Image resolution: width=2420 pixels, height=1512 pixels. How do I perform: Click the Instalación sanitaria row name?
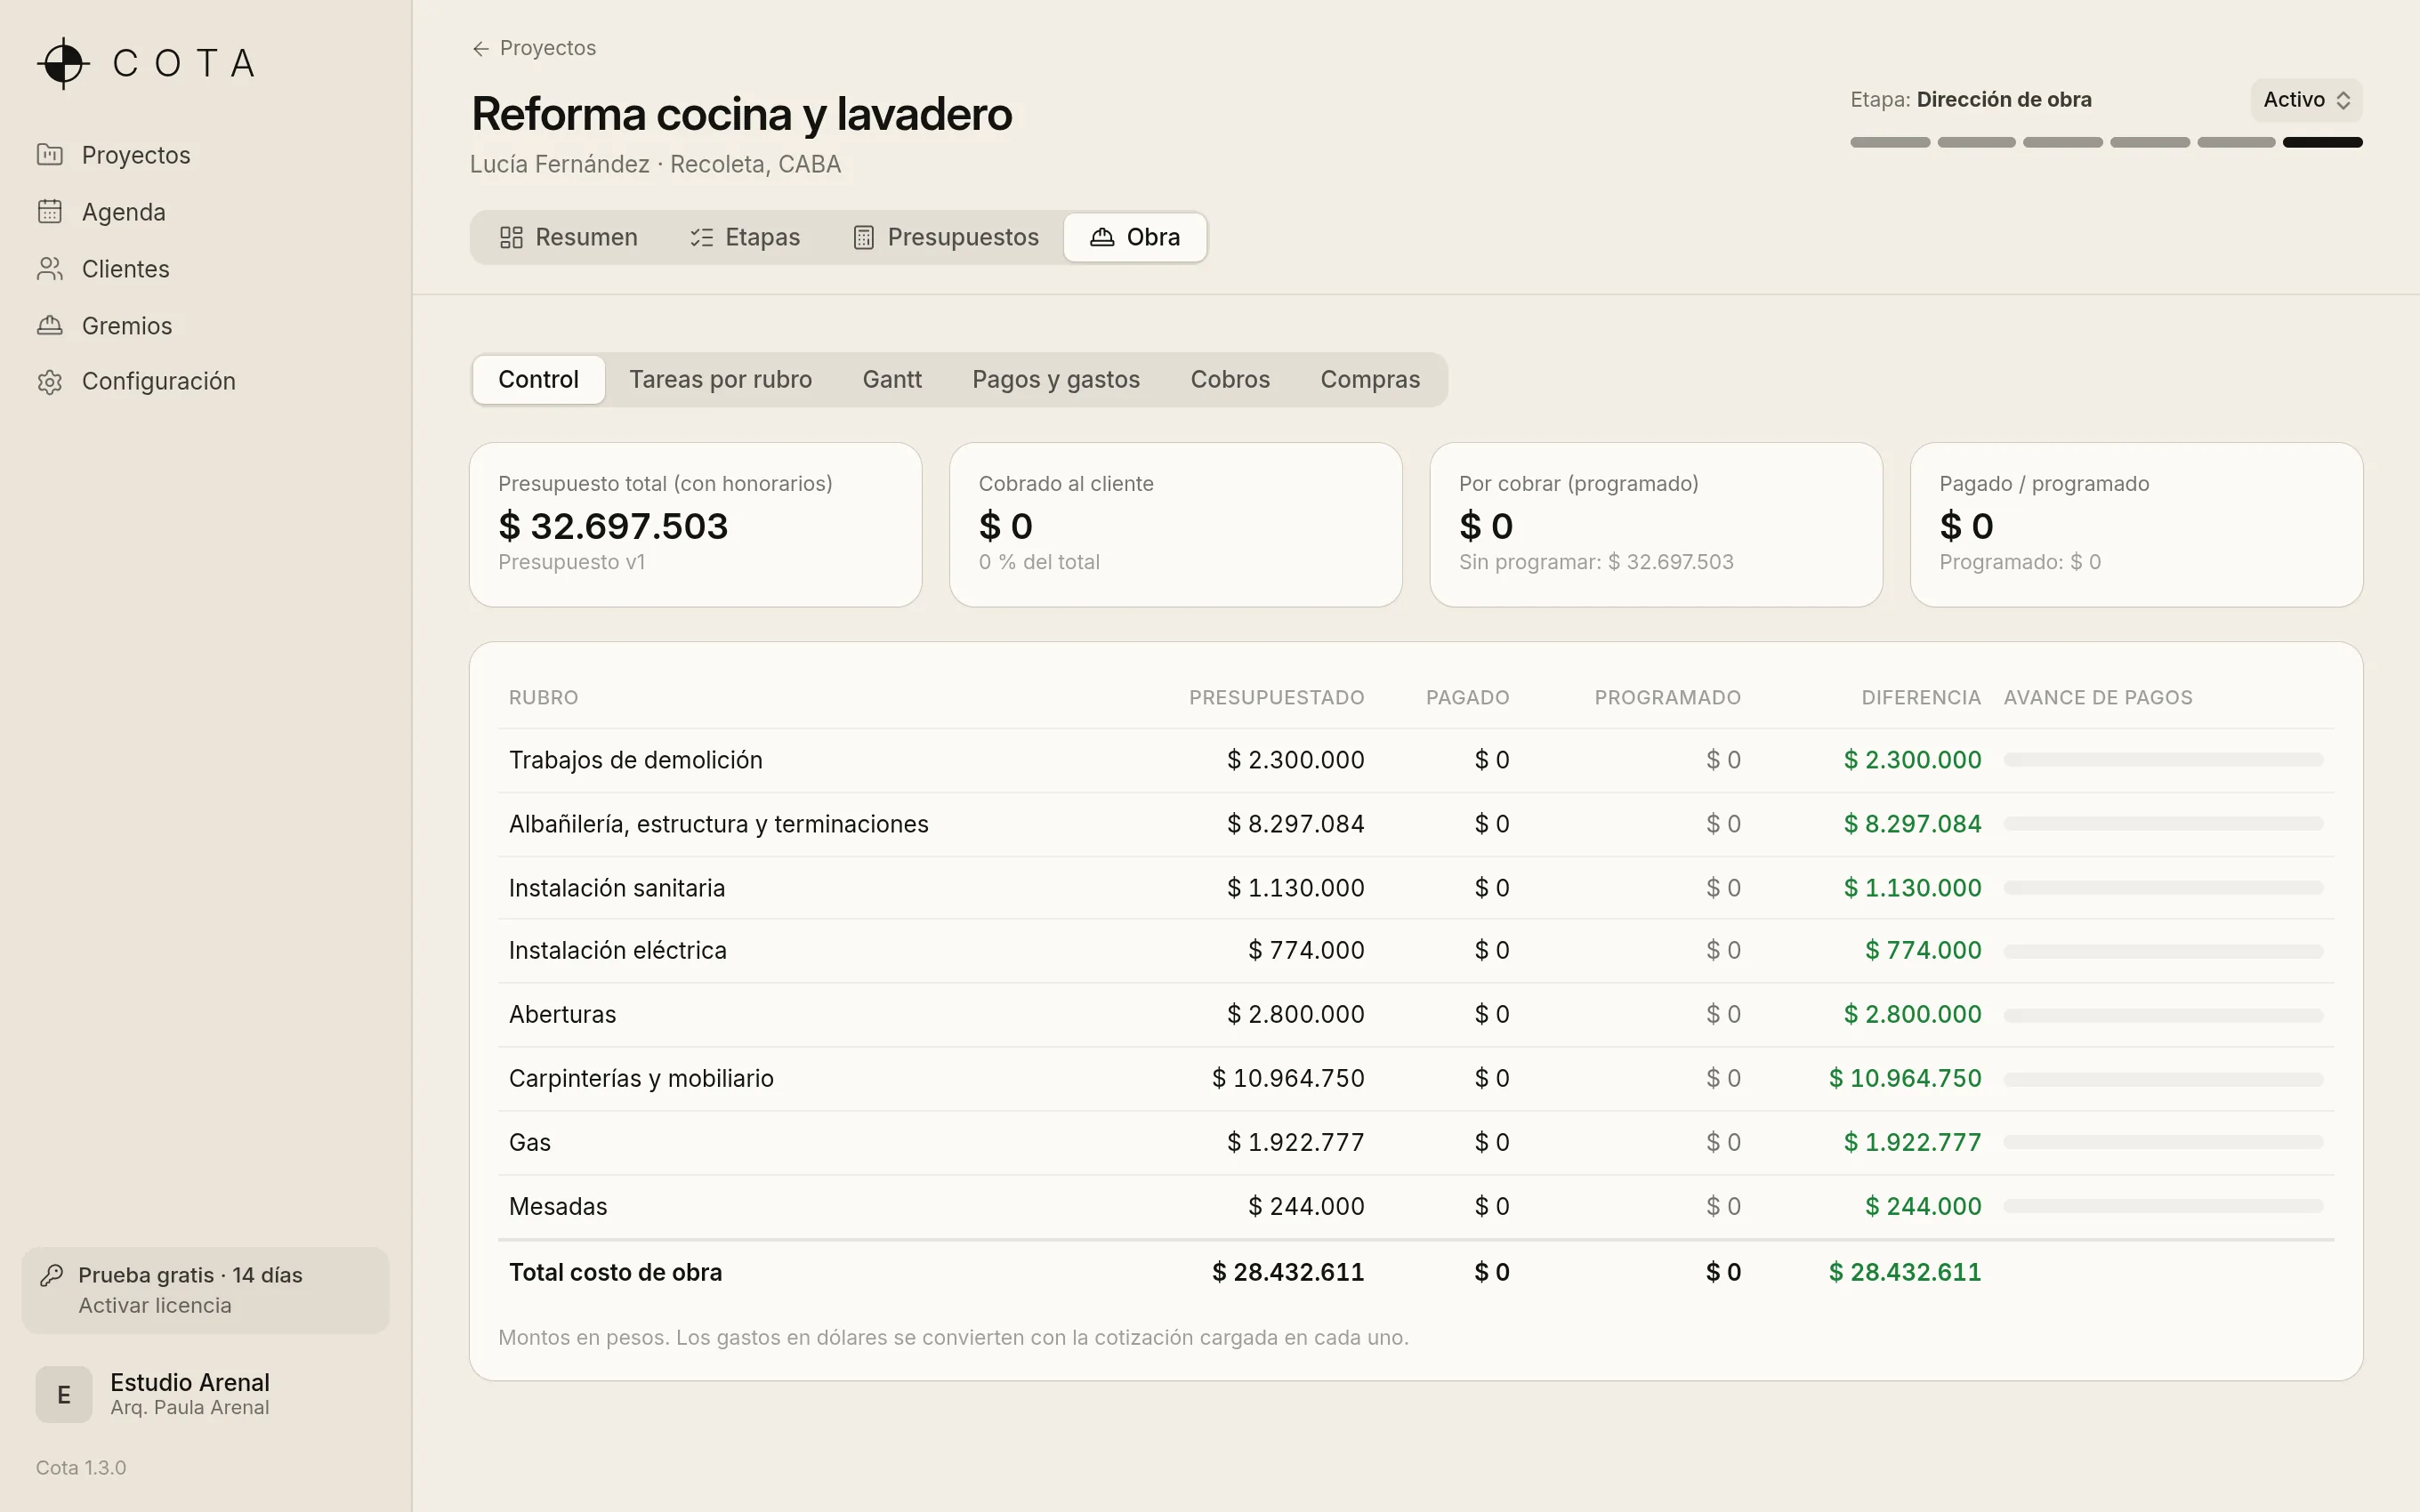(x=616, y=888)
